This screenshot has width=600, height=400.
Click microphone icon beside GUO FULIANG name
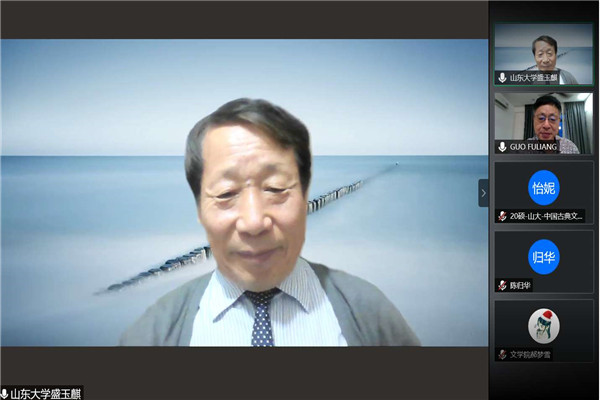click(x=502, y=147)
